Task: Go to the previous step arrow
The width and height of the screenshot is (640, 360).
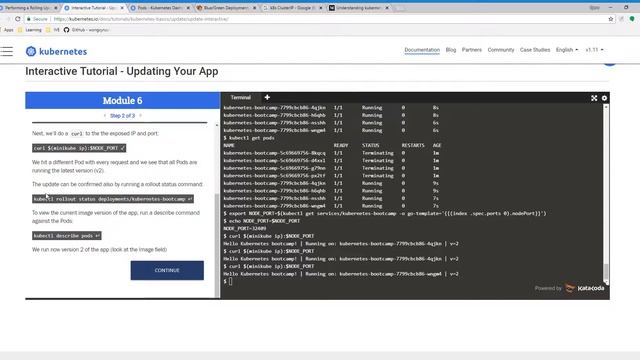Action: [x=105, y=116]
